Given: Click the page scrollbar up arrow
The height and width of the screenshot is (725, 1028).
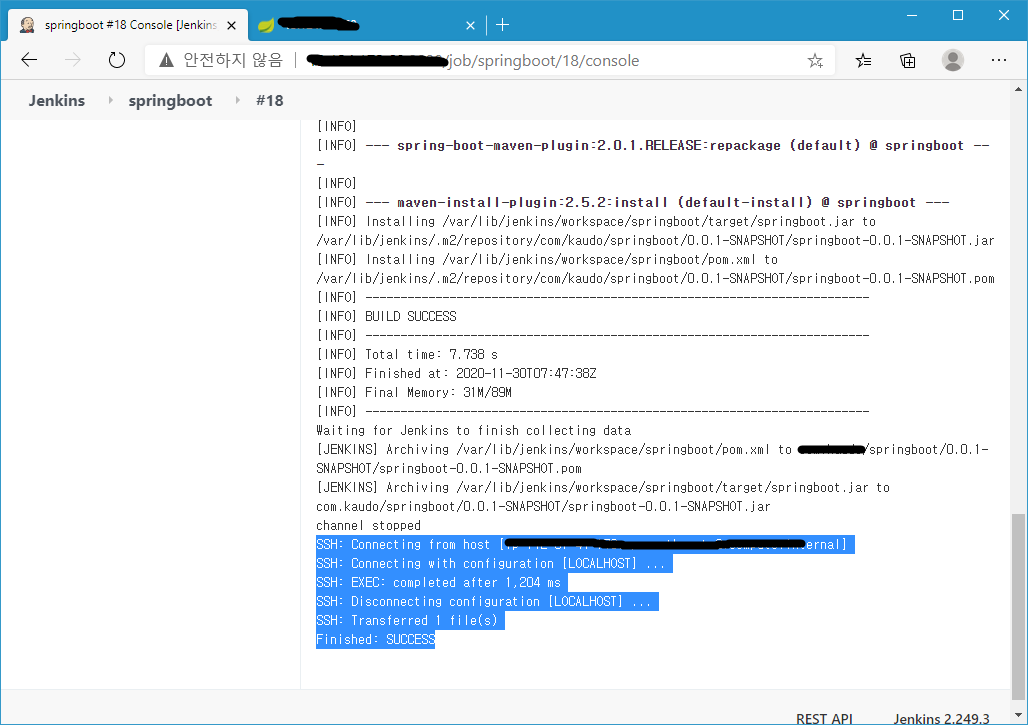Looking at the screenshot, I should tap(1018, 89).
